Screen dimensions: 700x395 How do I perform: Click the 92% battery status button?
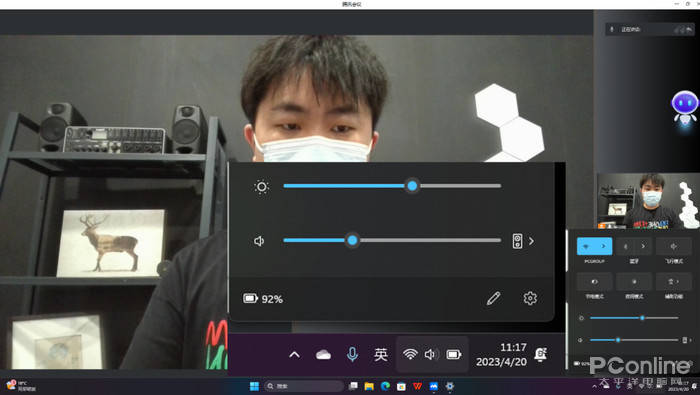pos(262,299)
